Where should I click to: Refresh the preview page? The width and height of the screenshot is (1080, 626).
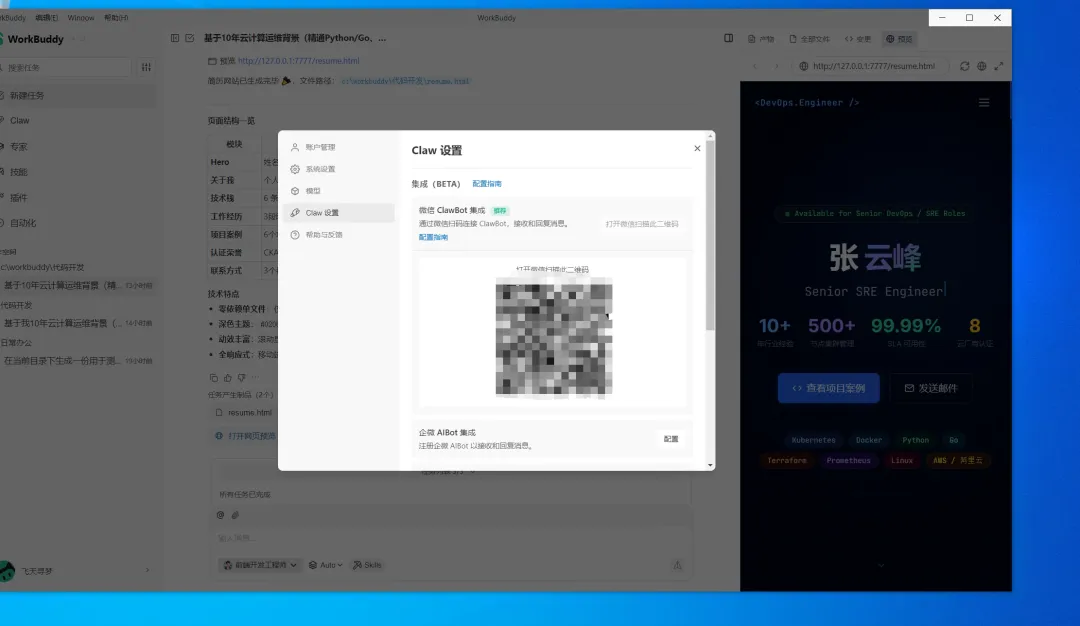click(x=964, y=66)
